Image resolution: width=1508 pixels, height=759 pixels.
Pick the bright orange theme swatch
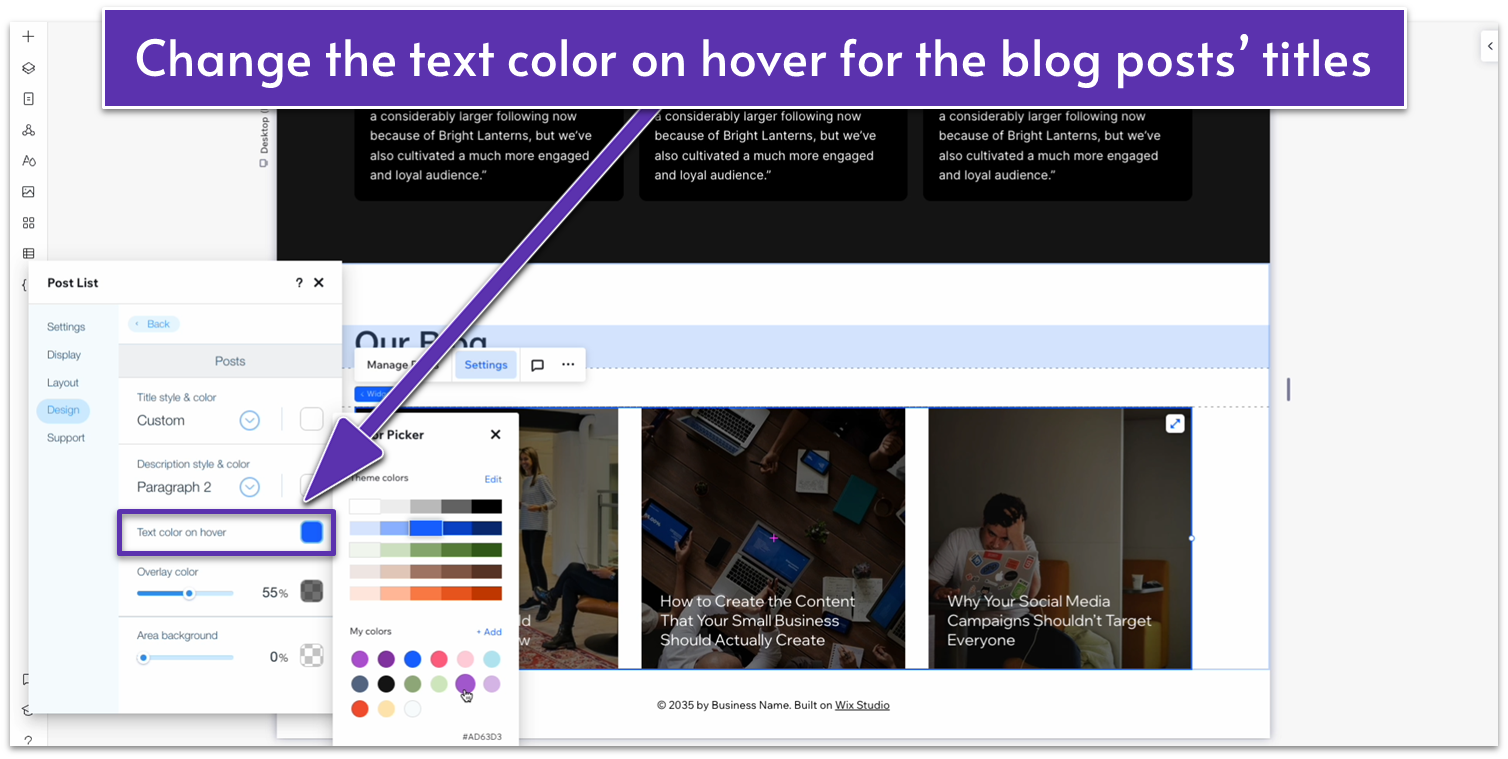pos(426,594)
